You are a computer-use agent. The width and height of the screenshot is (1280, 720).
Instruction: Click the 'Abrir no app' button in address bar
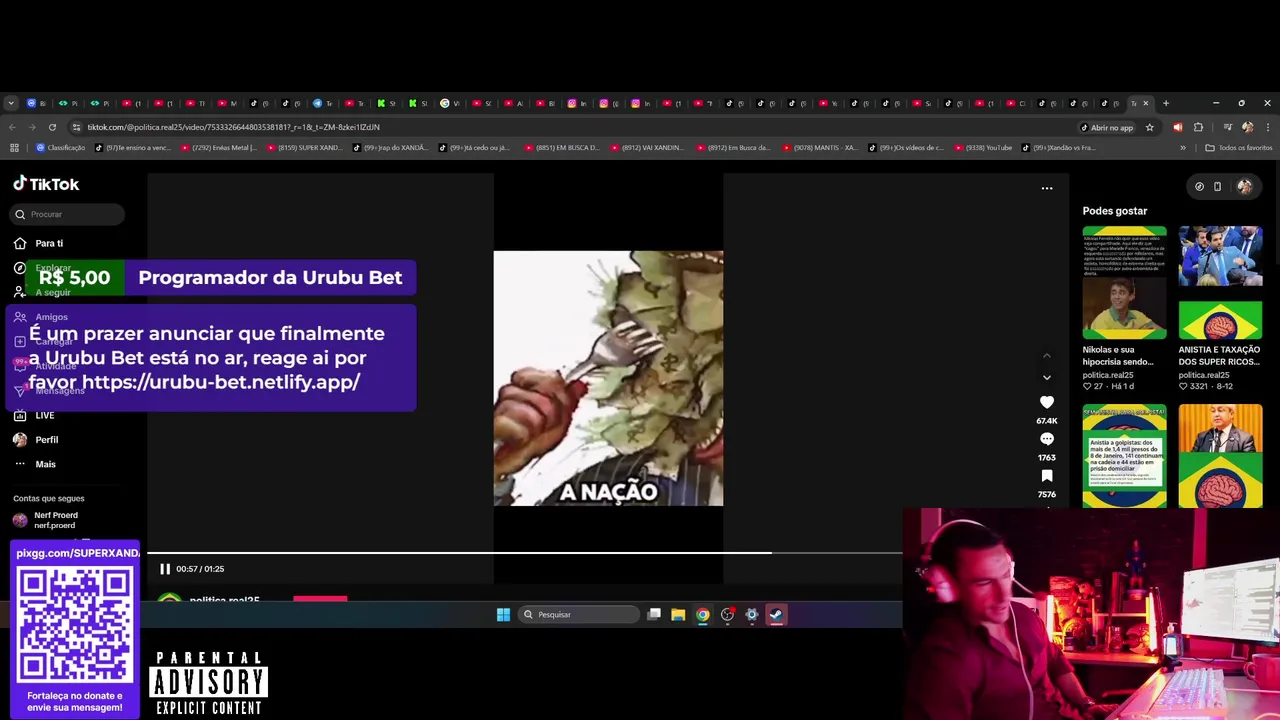(x=1106, y=127)
